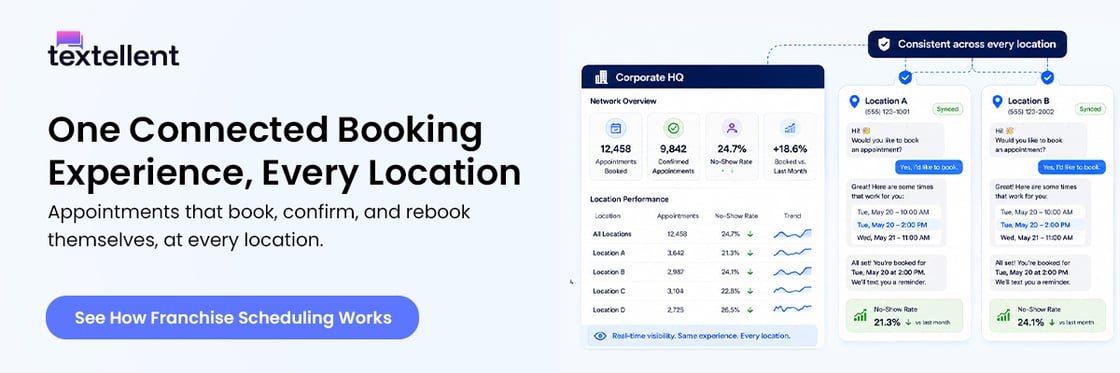Click the No-Show Rate column header
This screenshot has width=1120, height=373.
(x=736, y=216)
